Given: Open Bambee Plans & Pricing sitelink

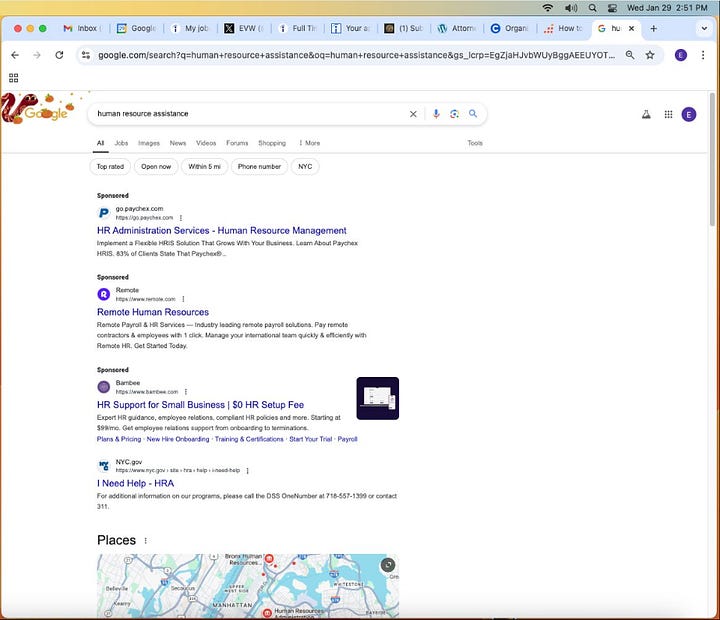Looking at the screenshot, I should 119,440.
